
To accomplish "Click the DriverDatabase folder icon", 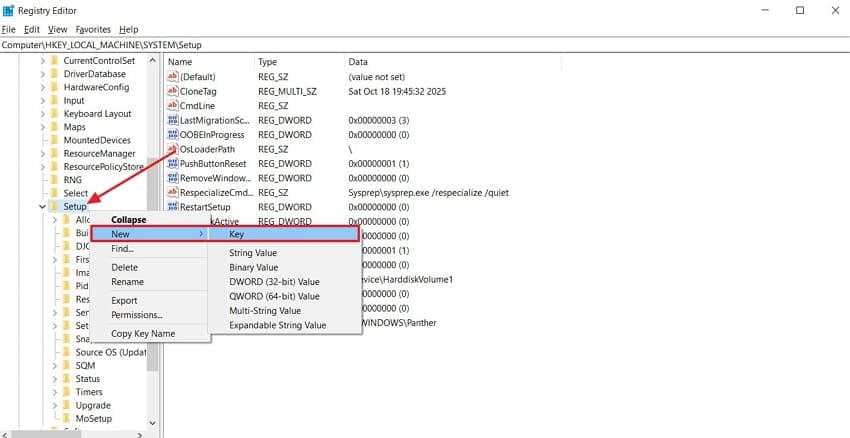I will (x=54, y=74).
